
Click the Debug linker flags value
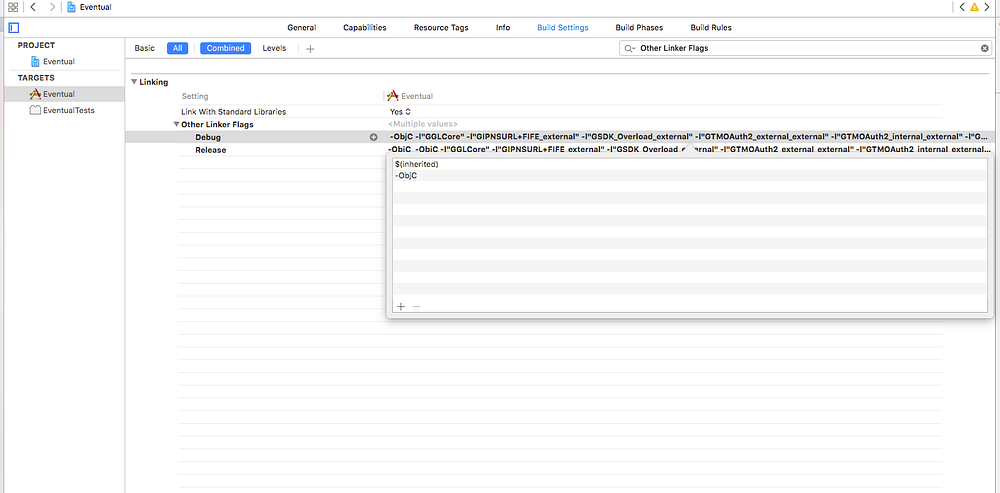(689, 137)
